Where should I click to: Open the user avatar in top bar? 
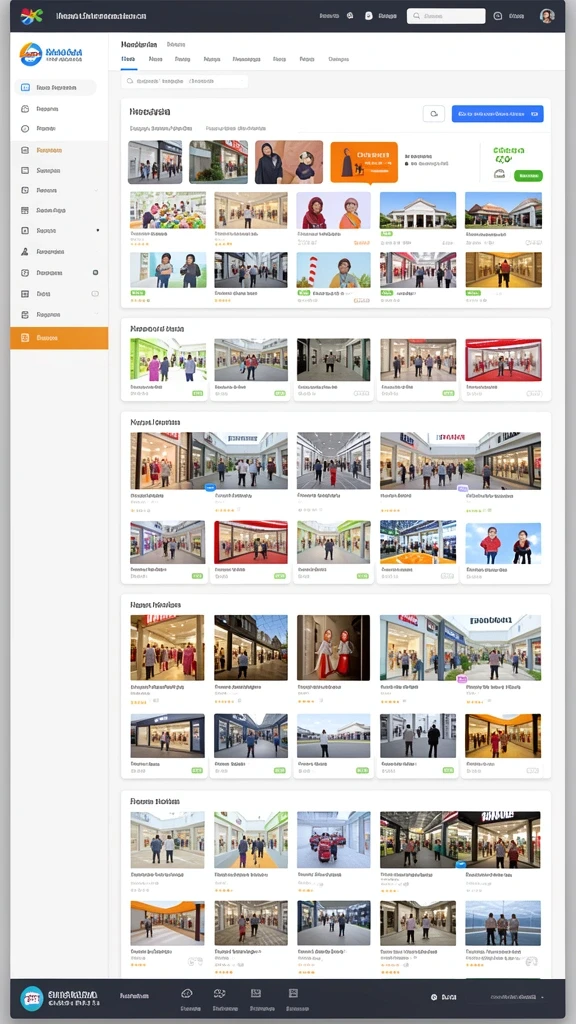click(x=547, y=16)
